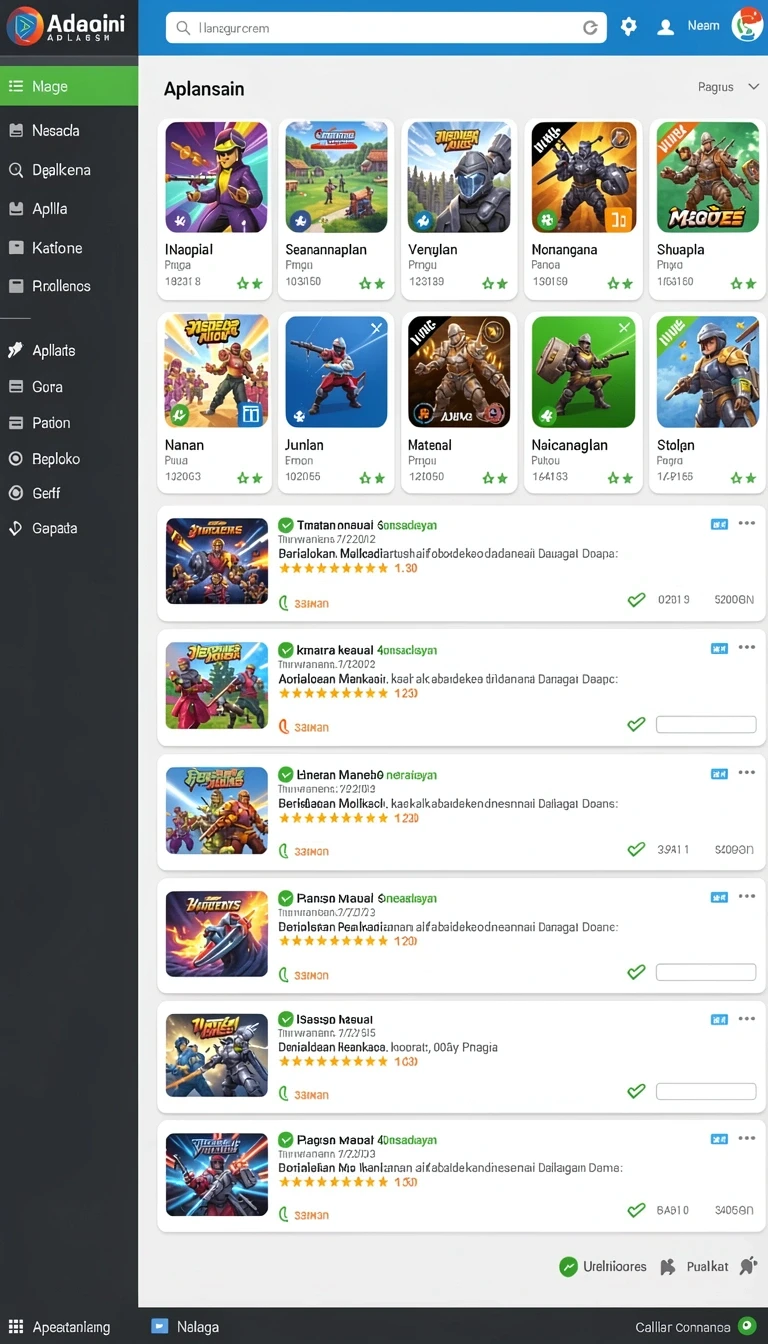The width and height of the screenshot is (768, 1344).
Task: Click the Gora sidebar icon
Action: click(x=15, y=386)
